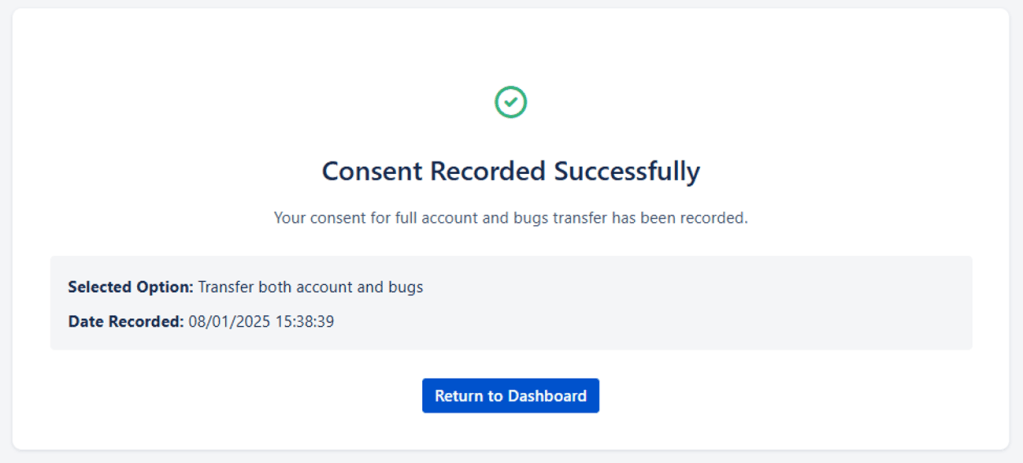This screenshot has width=1023, height=463.
Task: Select the consent confirmation sentence
Action: (511, 218)
